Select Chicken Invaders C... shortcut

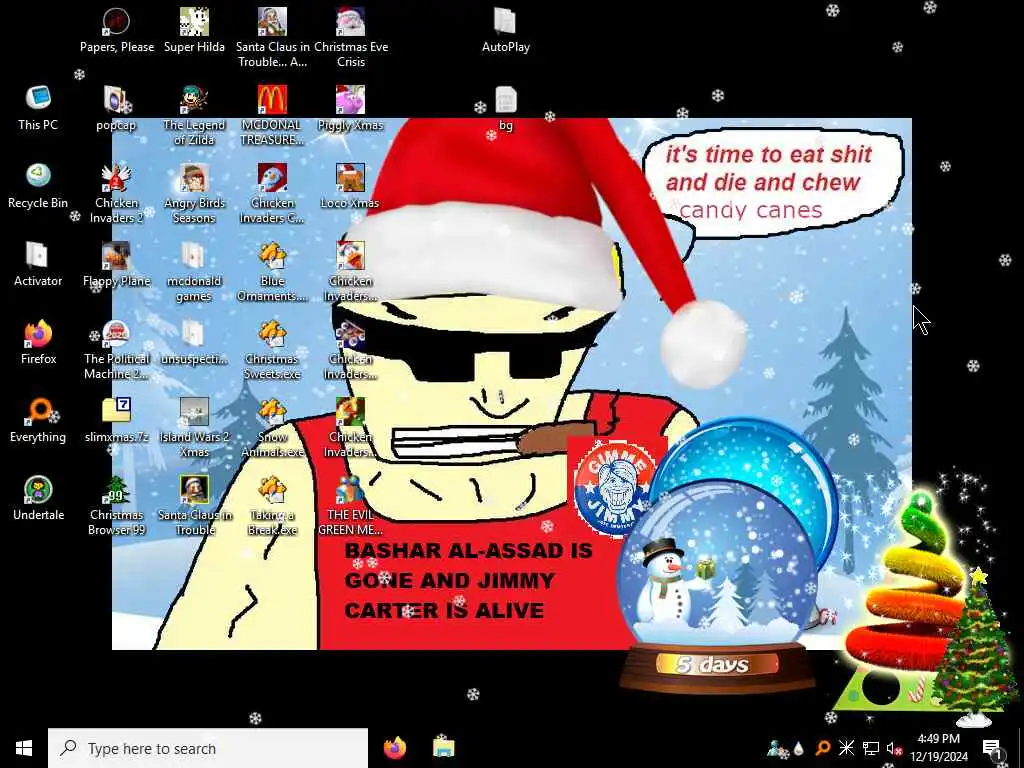272,193
